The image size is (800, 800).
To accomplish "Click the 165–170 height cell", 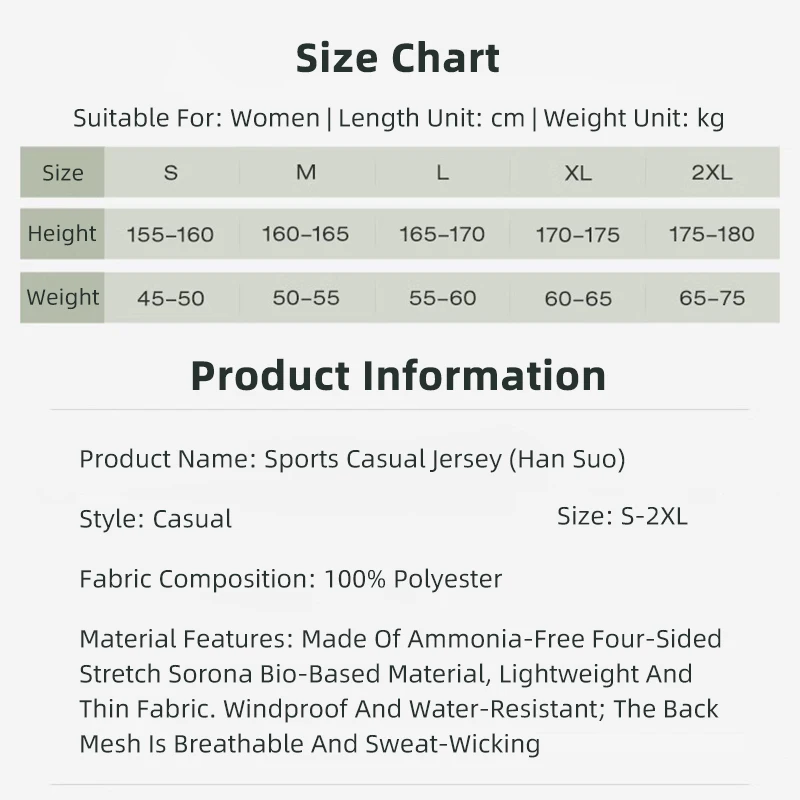I will 442,235.
